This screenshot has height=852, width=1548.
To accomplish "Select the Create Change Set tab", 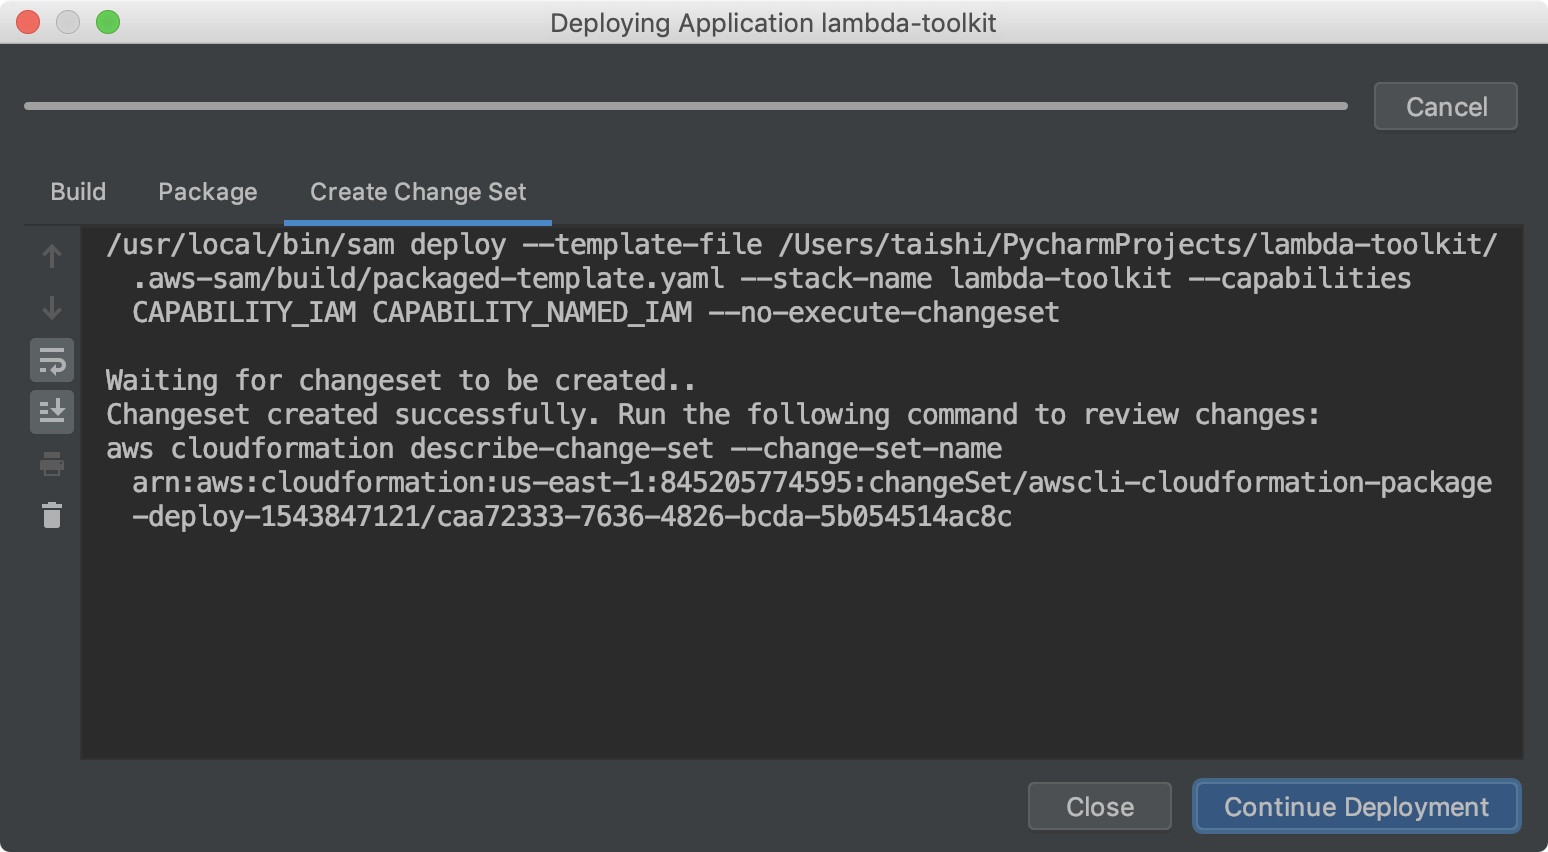I will [x=417, y=192].
